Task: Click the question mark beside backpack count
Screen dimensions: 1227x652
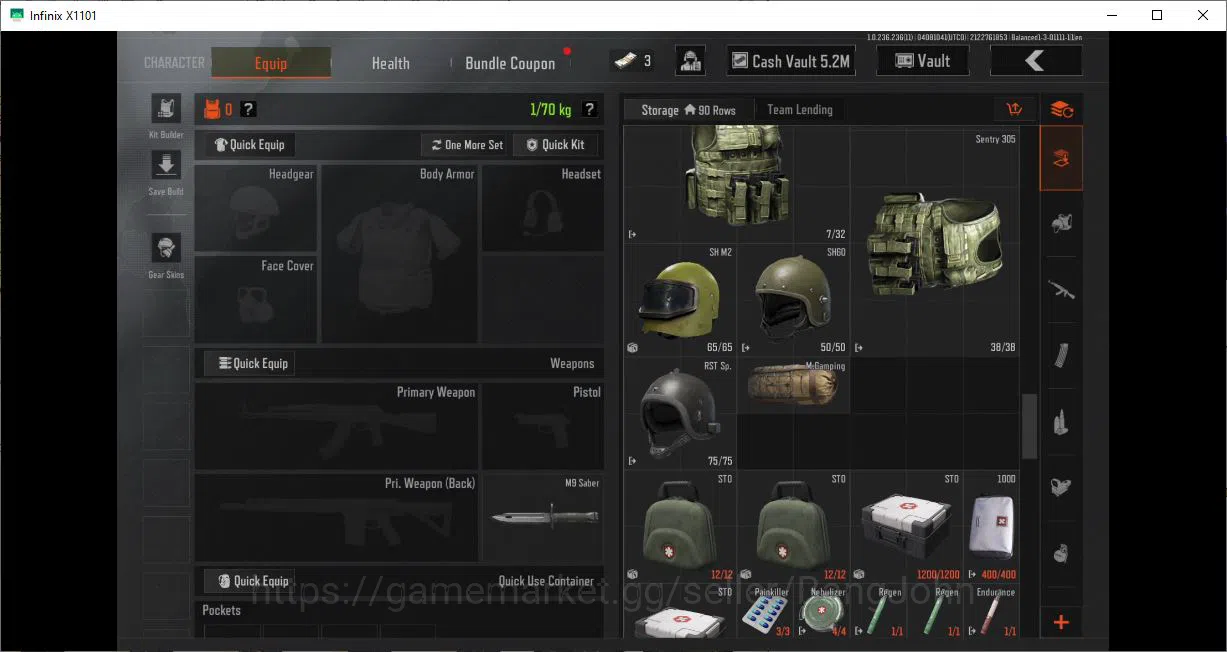Action: point(248,109)
